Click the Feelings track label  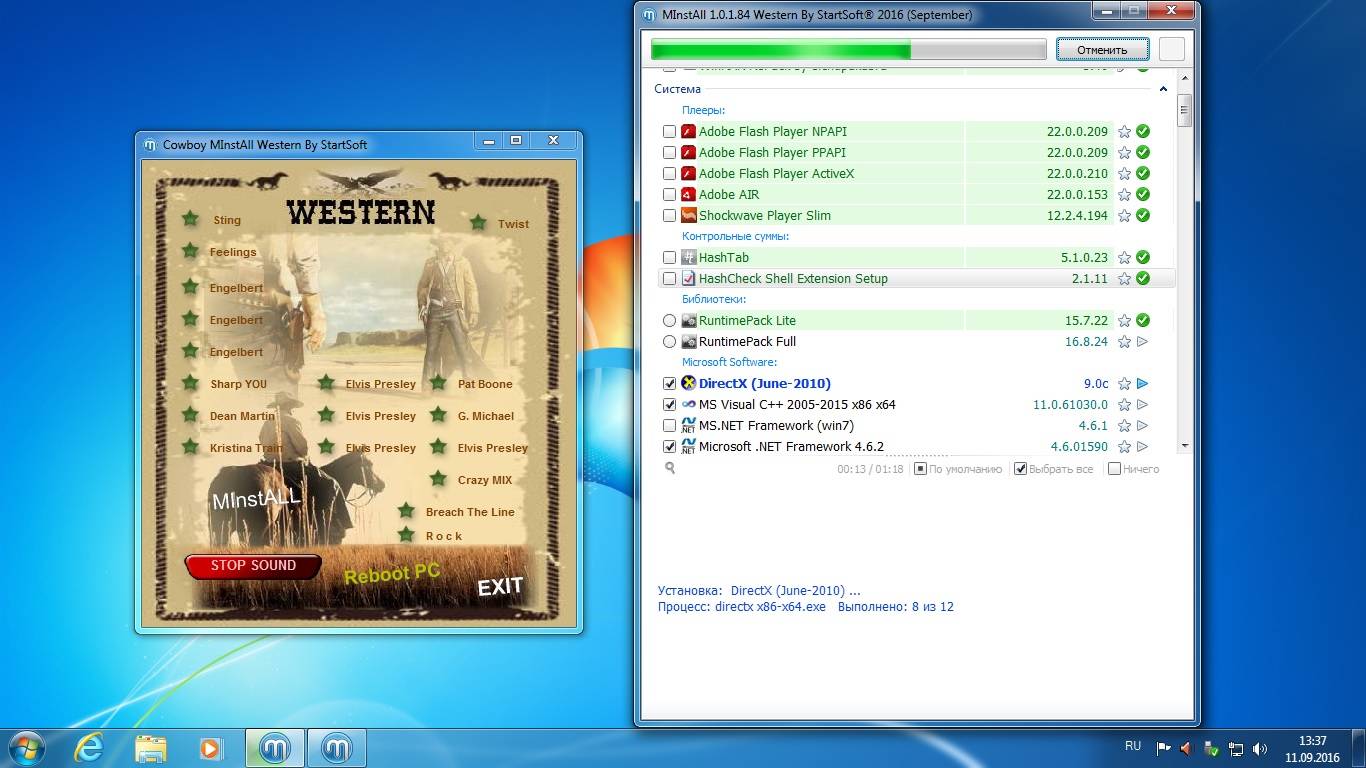[233, 252]
